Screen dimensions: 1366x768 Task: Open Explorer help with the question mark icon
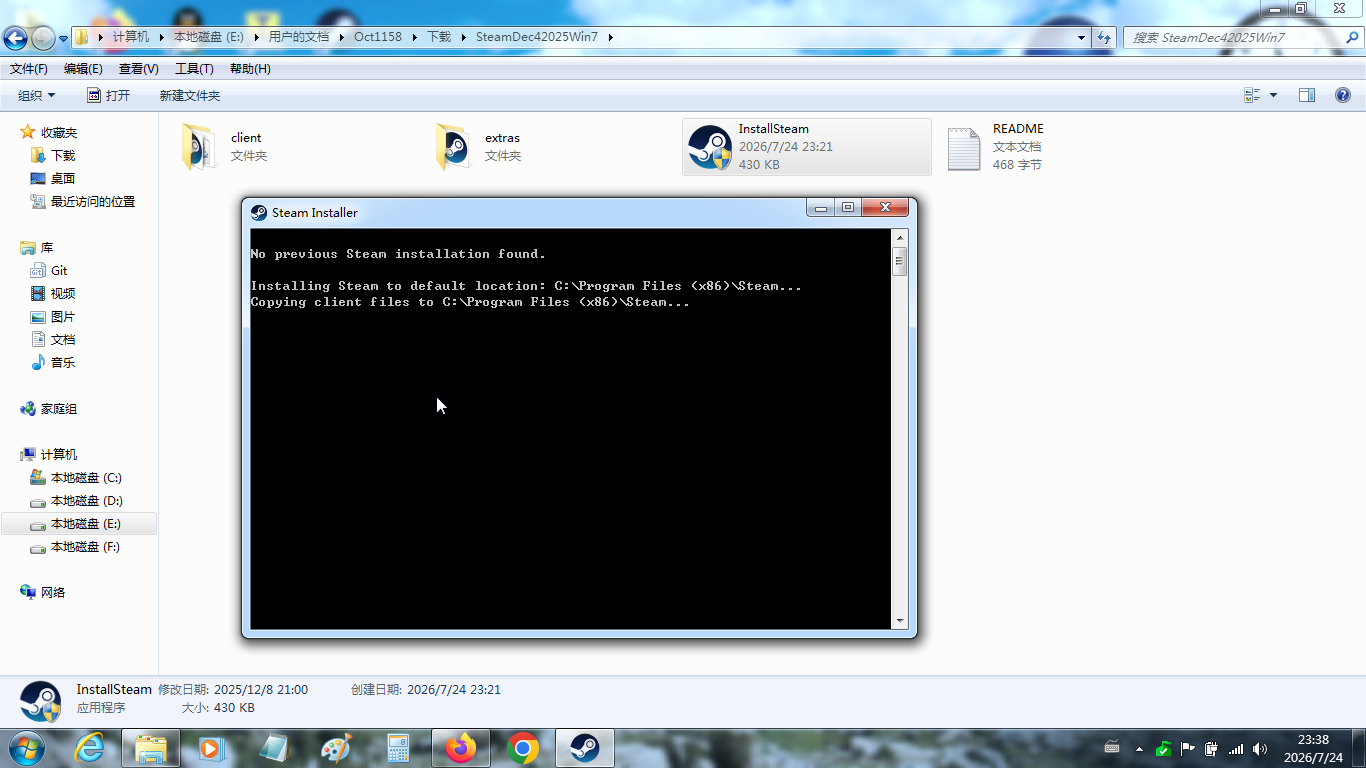click(x=1342, y=95)
